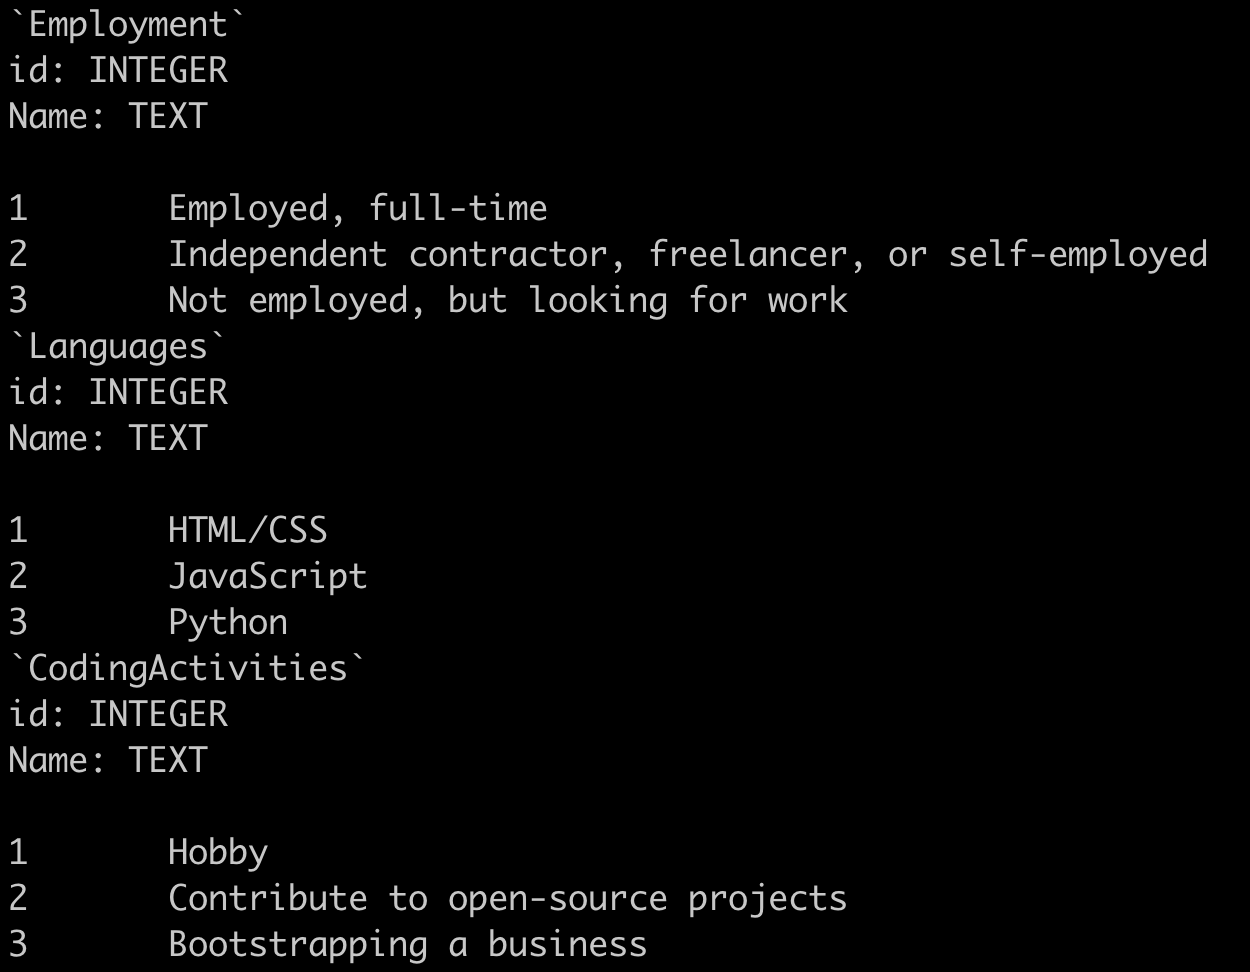Select the Python language entry
1250x972 pixels.
[x=227, y=622]
